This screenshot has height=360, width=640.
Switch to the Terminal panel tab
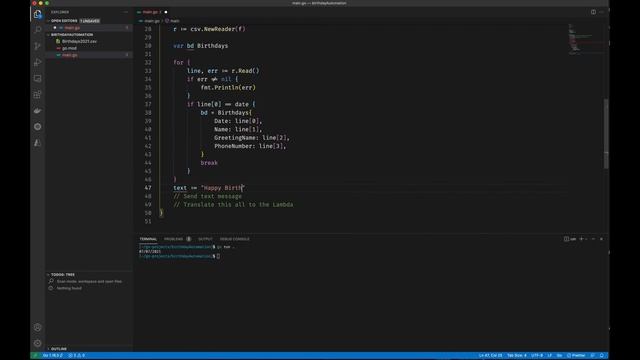coord(148,239)
